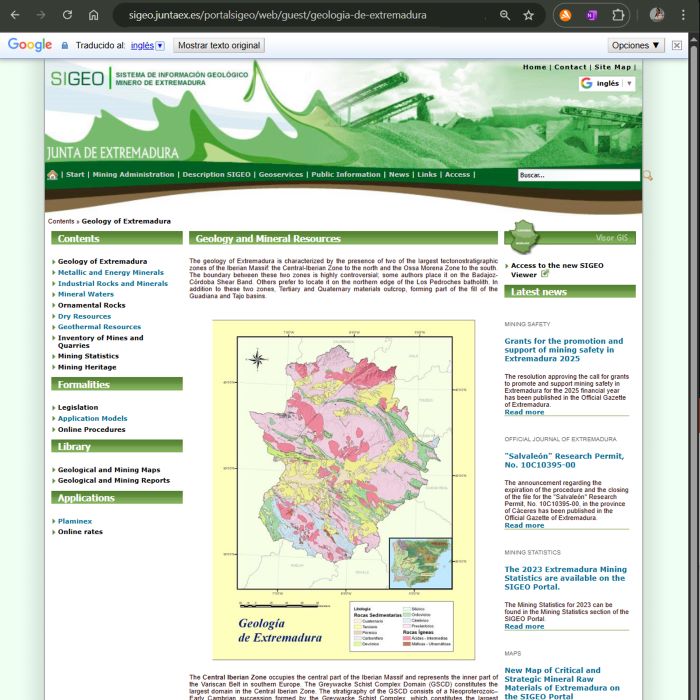Open the Home link at top right
This screenshot has height=700, width=700.
534,67
